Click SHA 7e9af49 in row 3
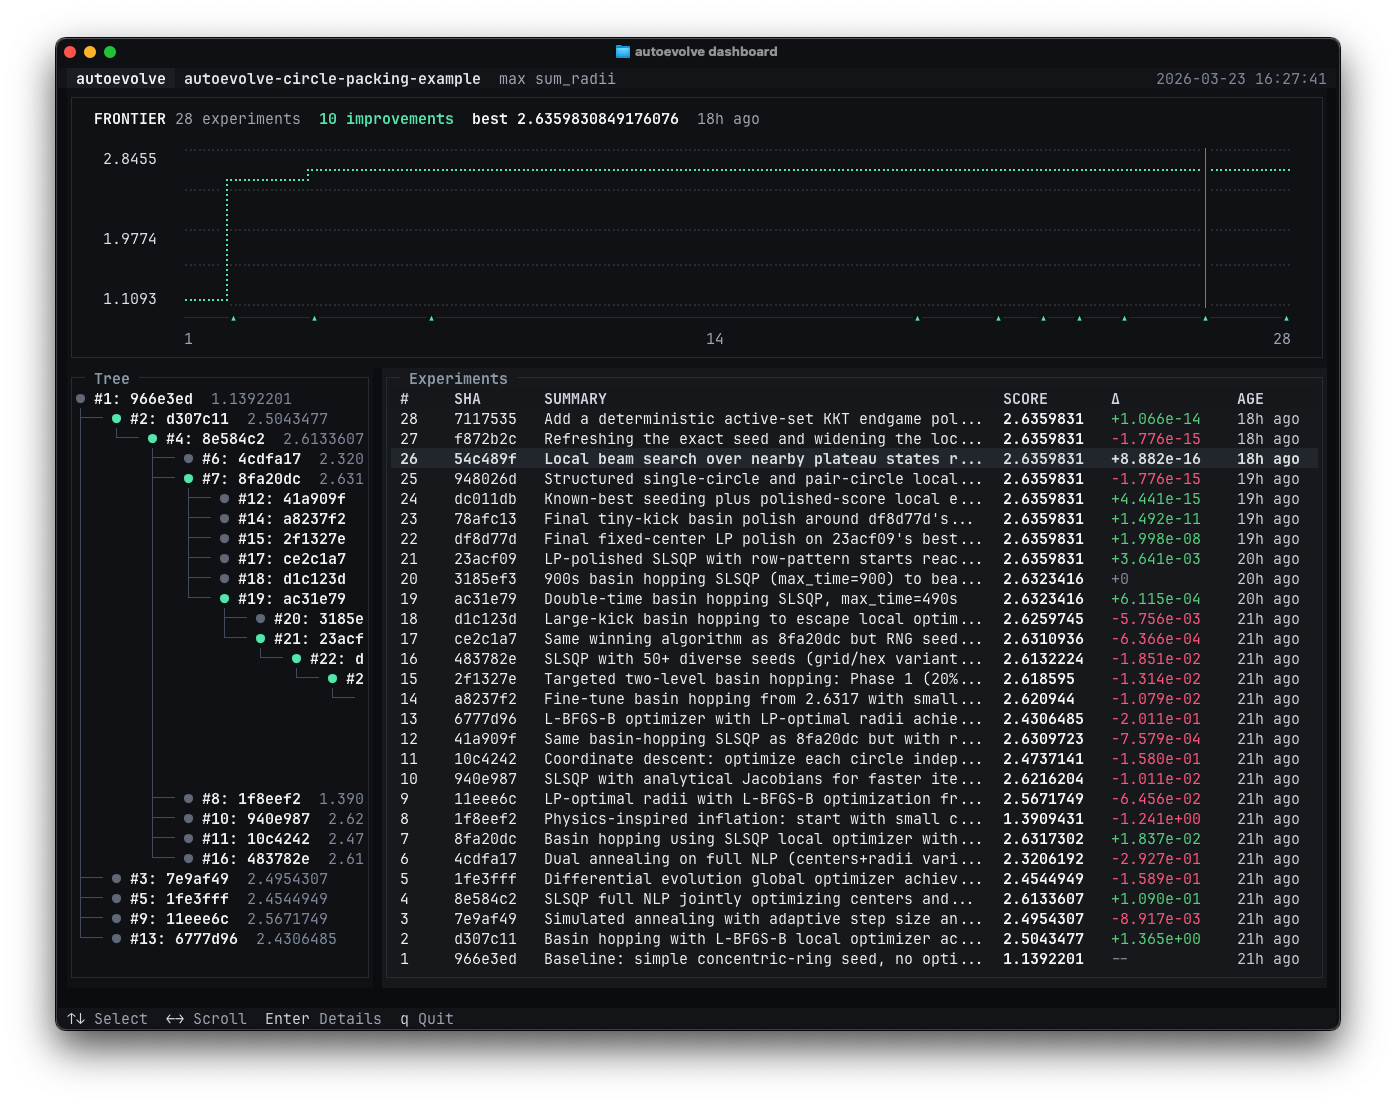The image size is (1396, 1104). click(485, 919)
